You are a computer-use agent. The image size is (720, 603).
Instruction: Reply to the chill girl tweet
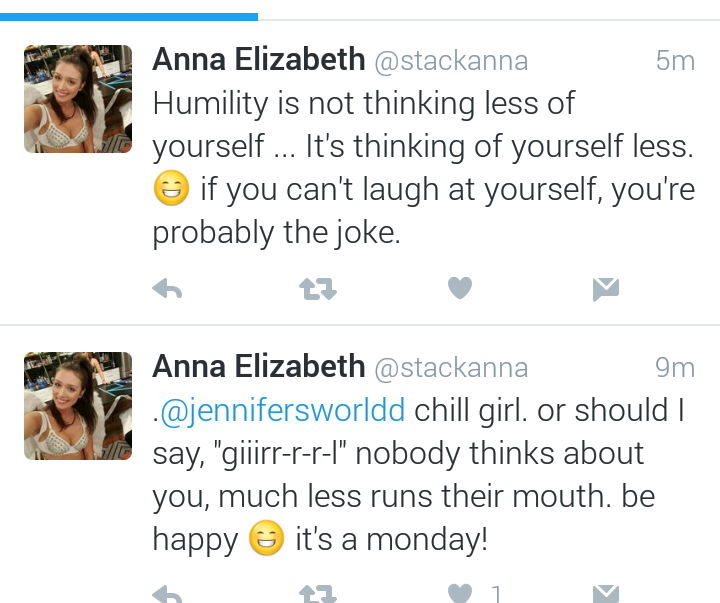click(167, 594)
